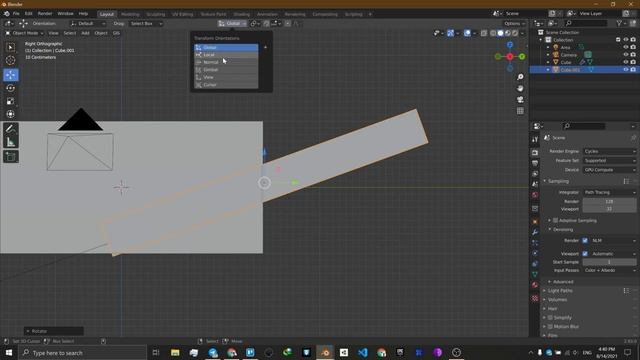
Task: Toggle Collection exclude checkbox in outliner
Action: 618,40
